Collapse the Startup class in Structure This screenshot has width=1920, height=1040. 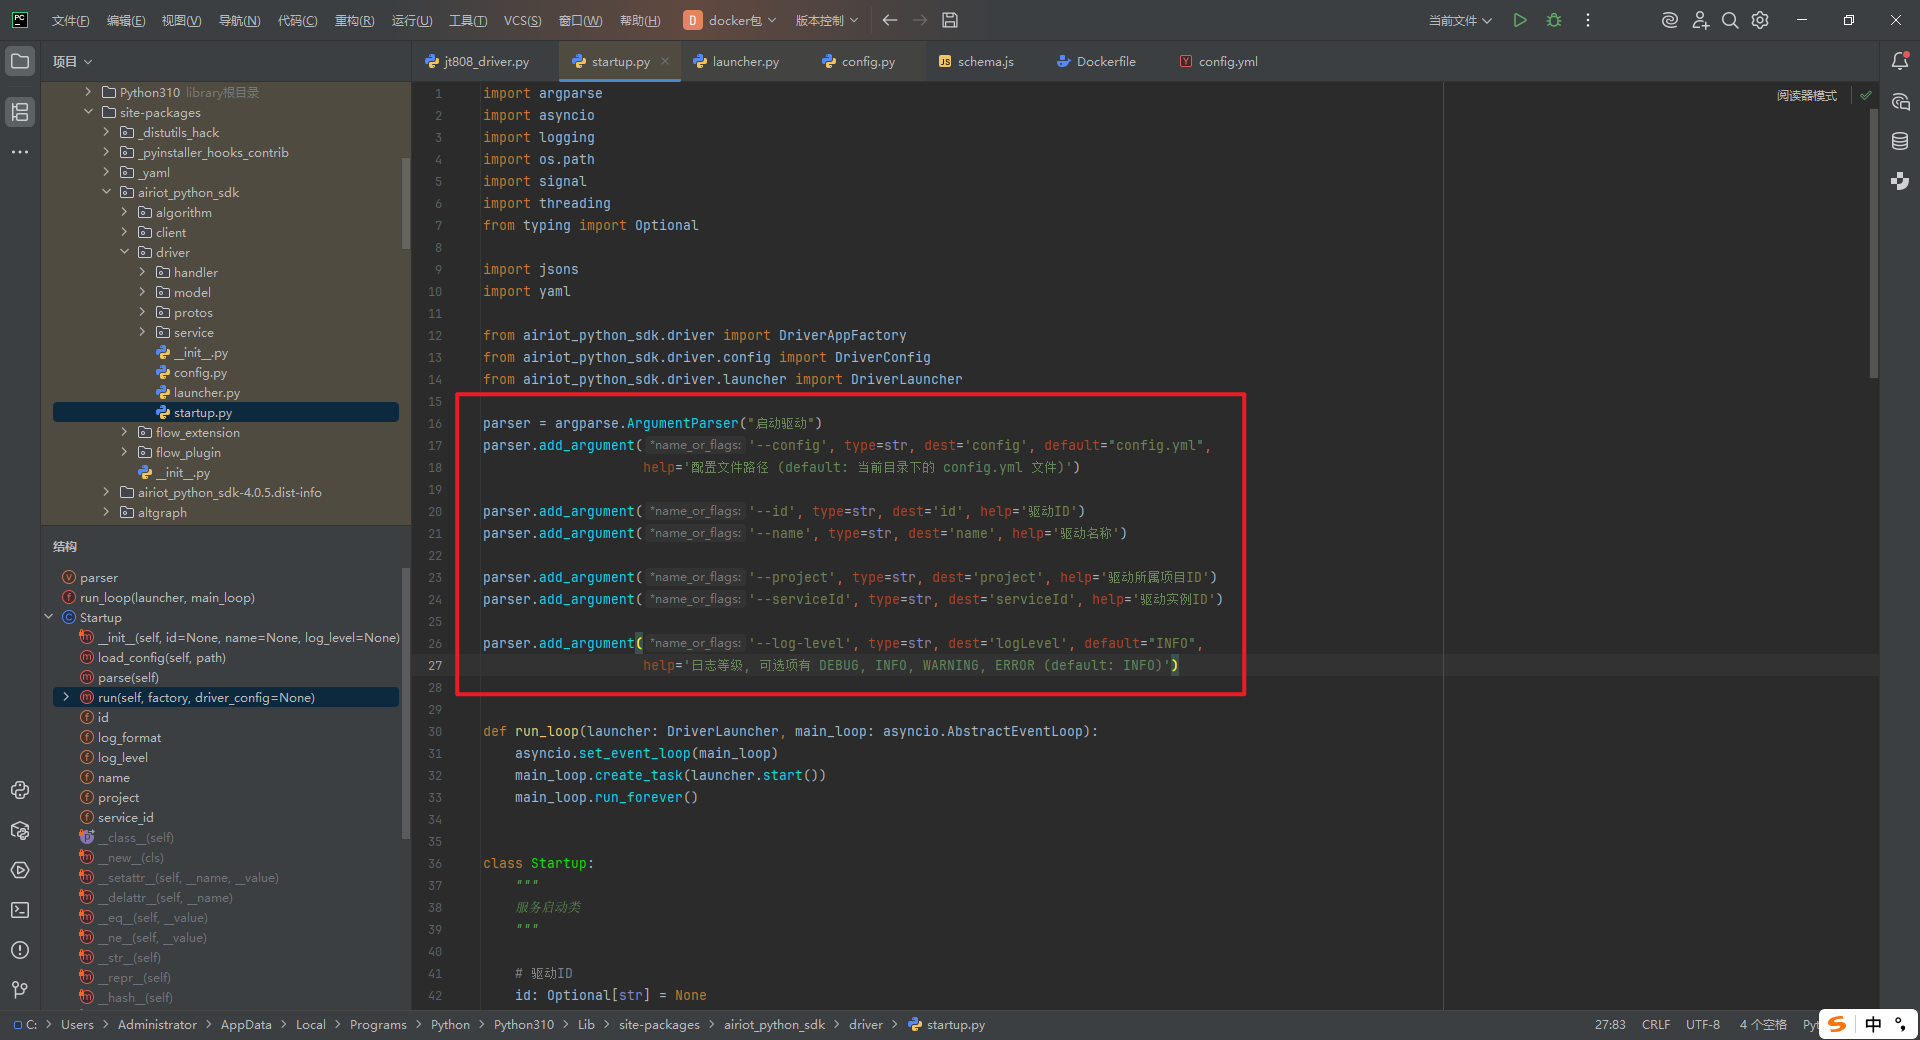point(48,617)
